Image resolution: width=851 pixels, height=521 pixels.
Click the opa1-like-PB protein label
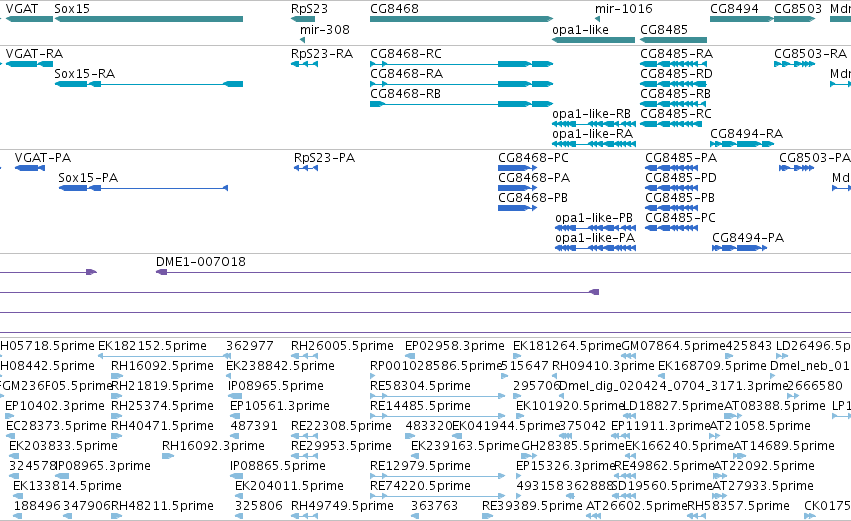(x=594, y=218)
